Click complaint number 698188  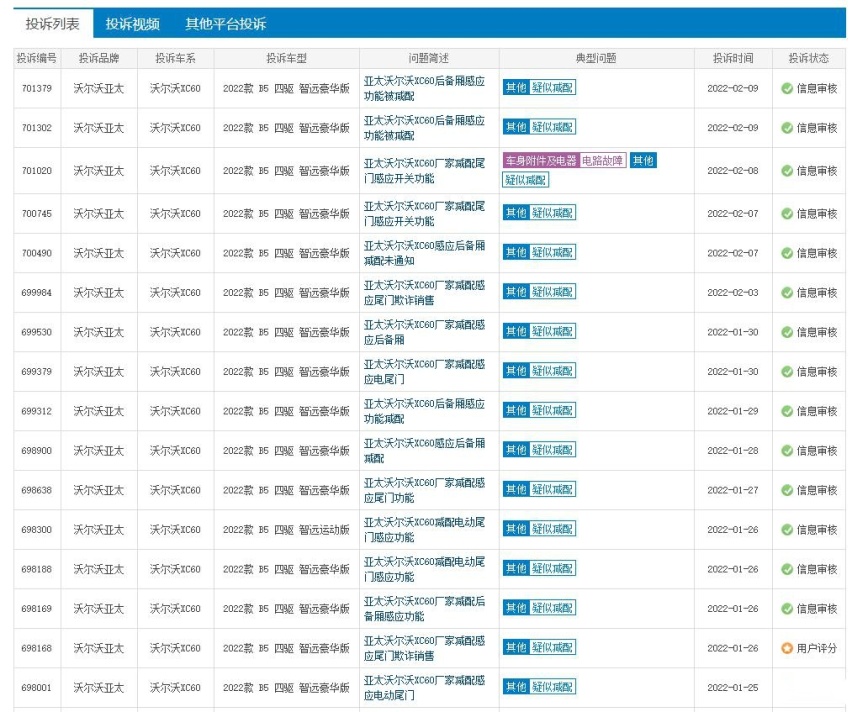click(x=37, y=570)
